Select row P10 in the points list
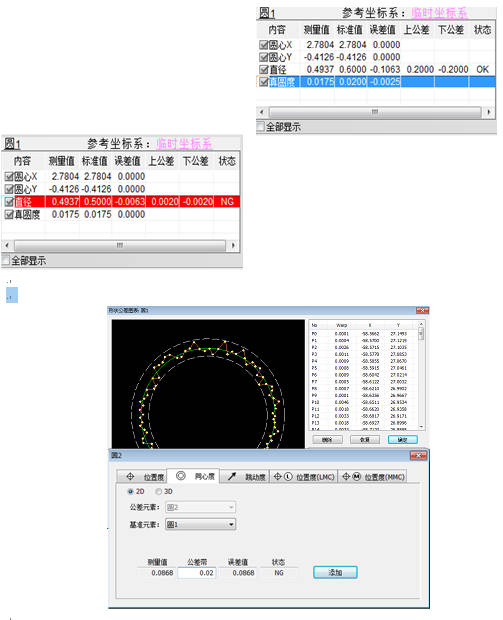The width and height of the screenshot is (503, 620). pyautogui.click(x=363, y=402)
